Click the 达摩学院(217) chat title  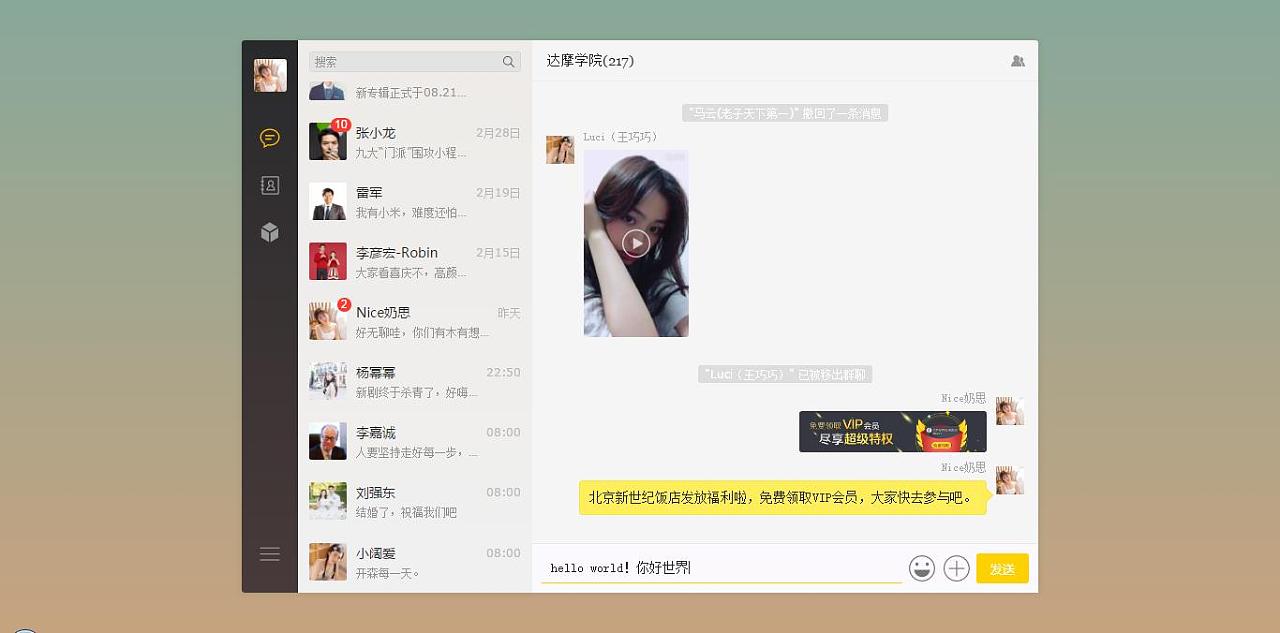pos(590,61)
